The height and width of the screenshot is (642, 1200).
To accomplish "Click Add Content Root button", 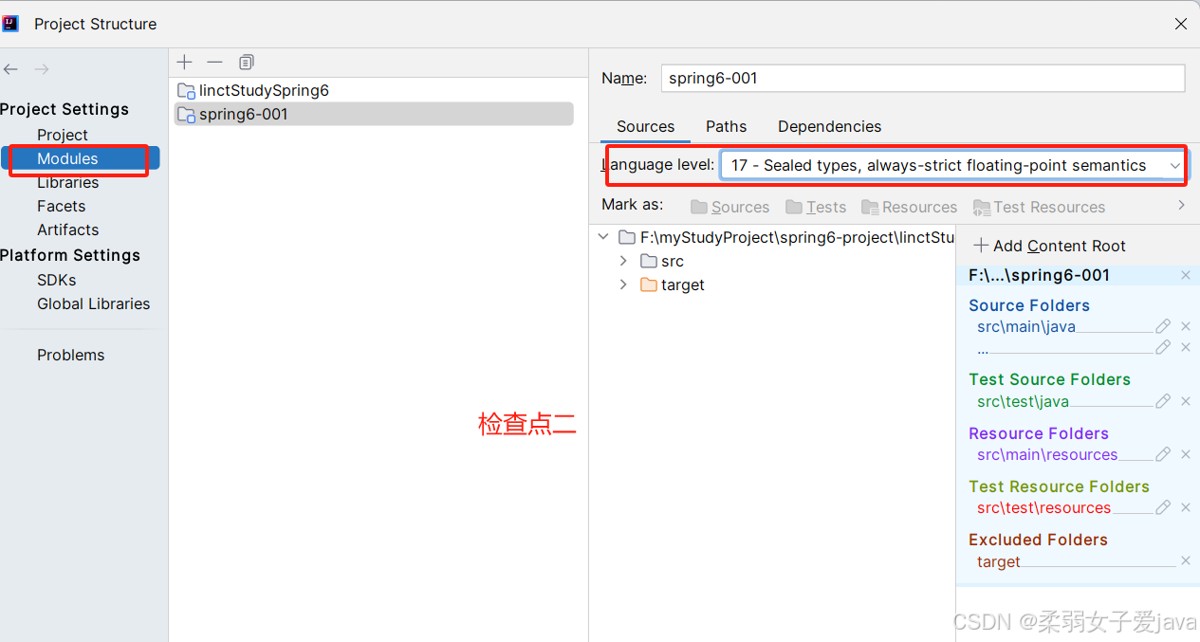I will pos(1050,246).
